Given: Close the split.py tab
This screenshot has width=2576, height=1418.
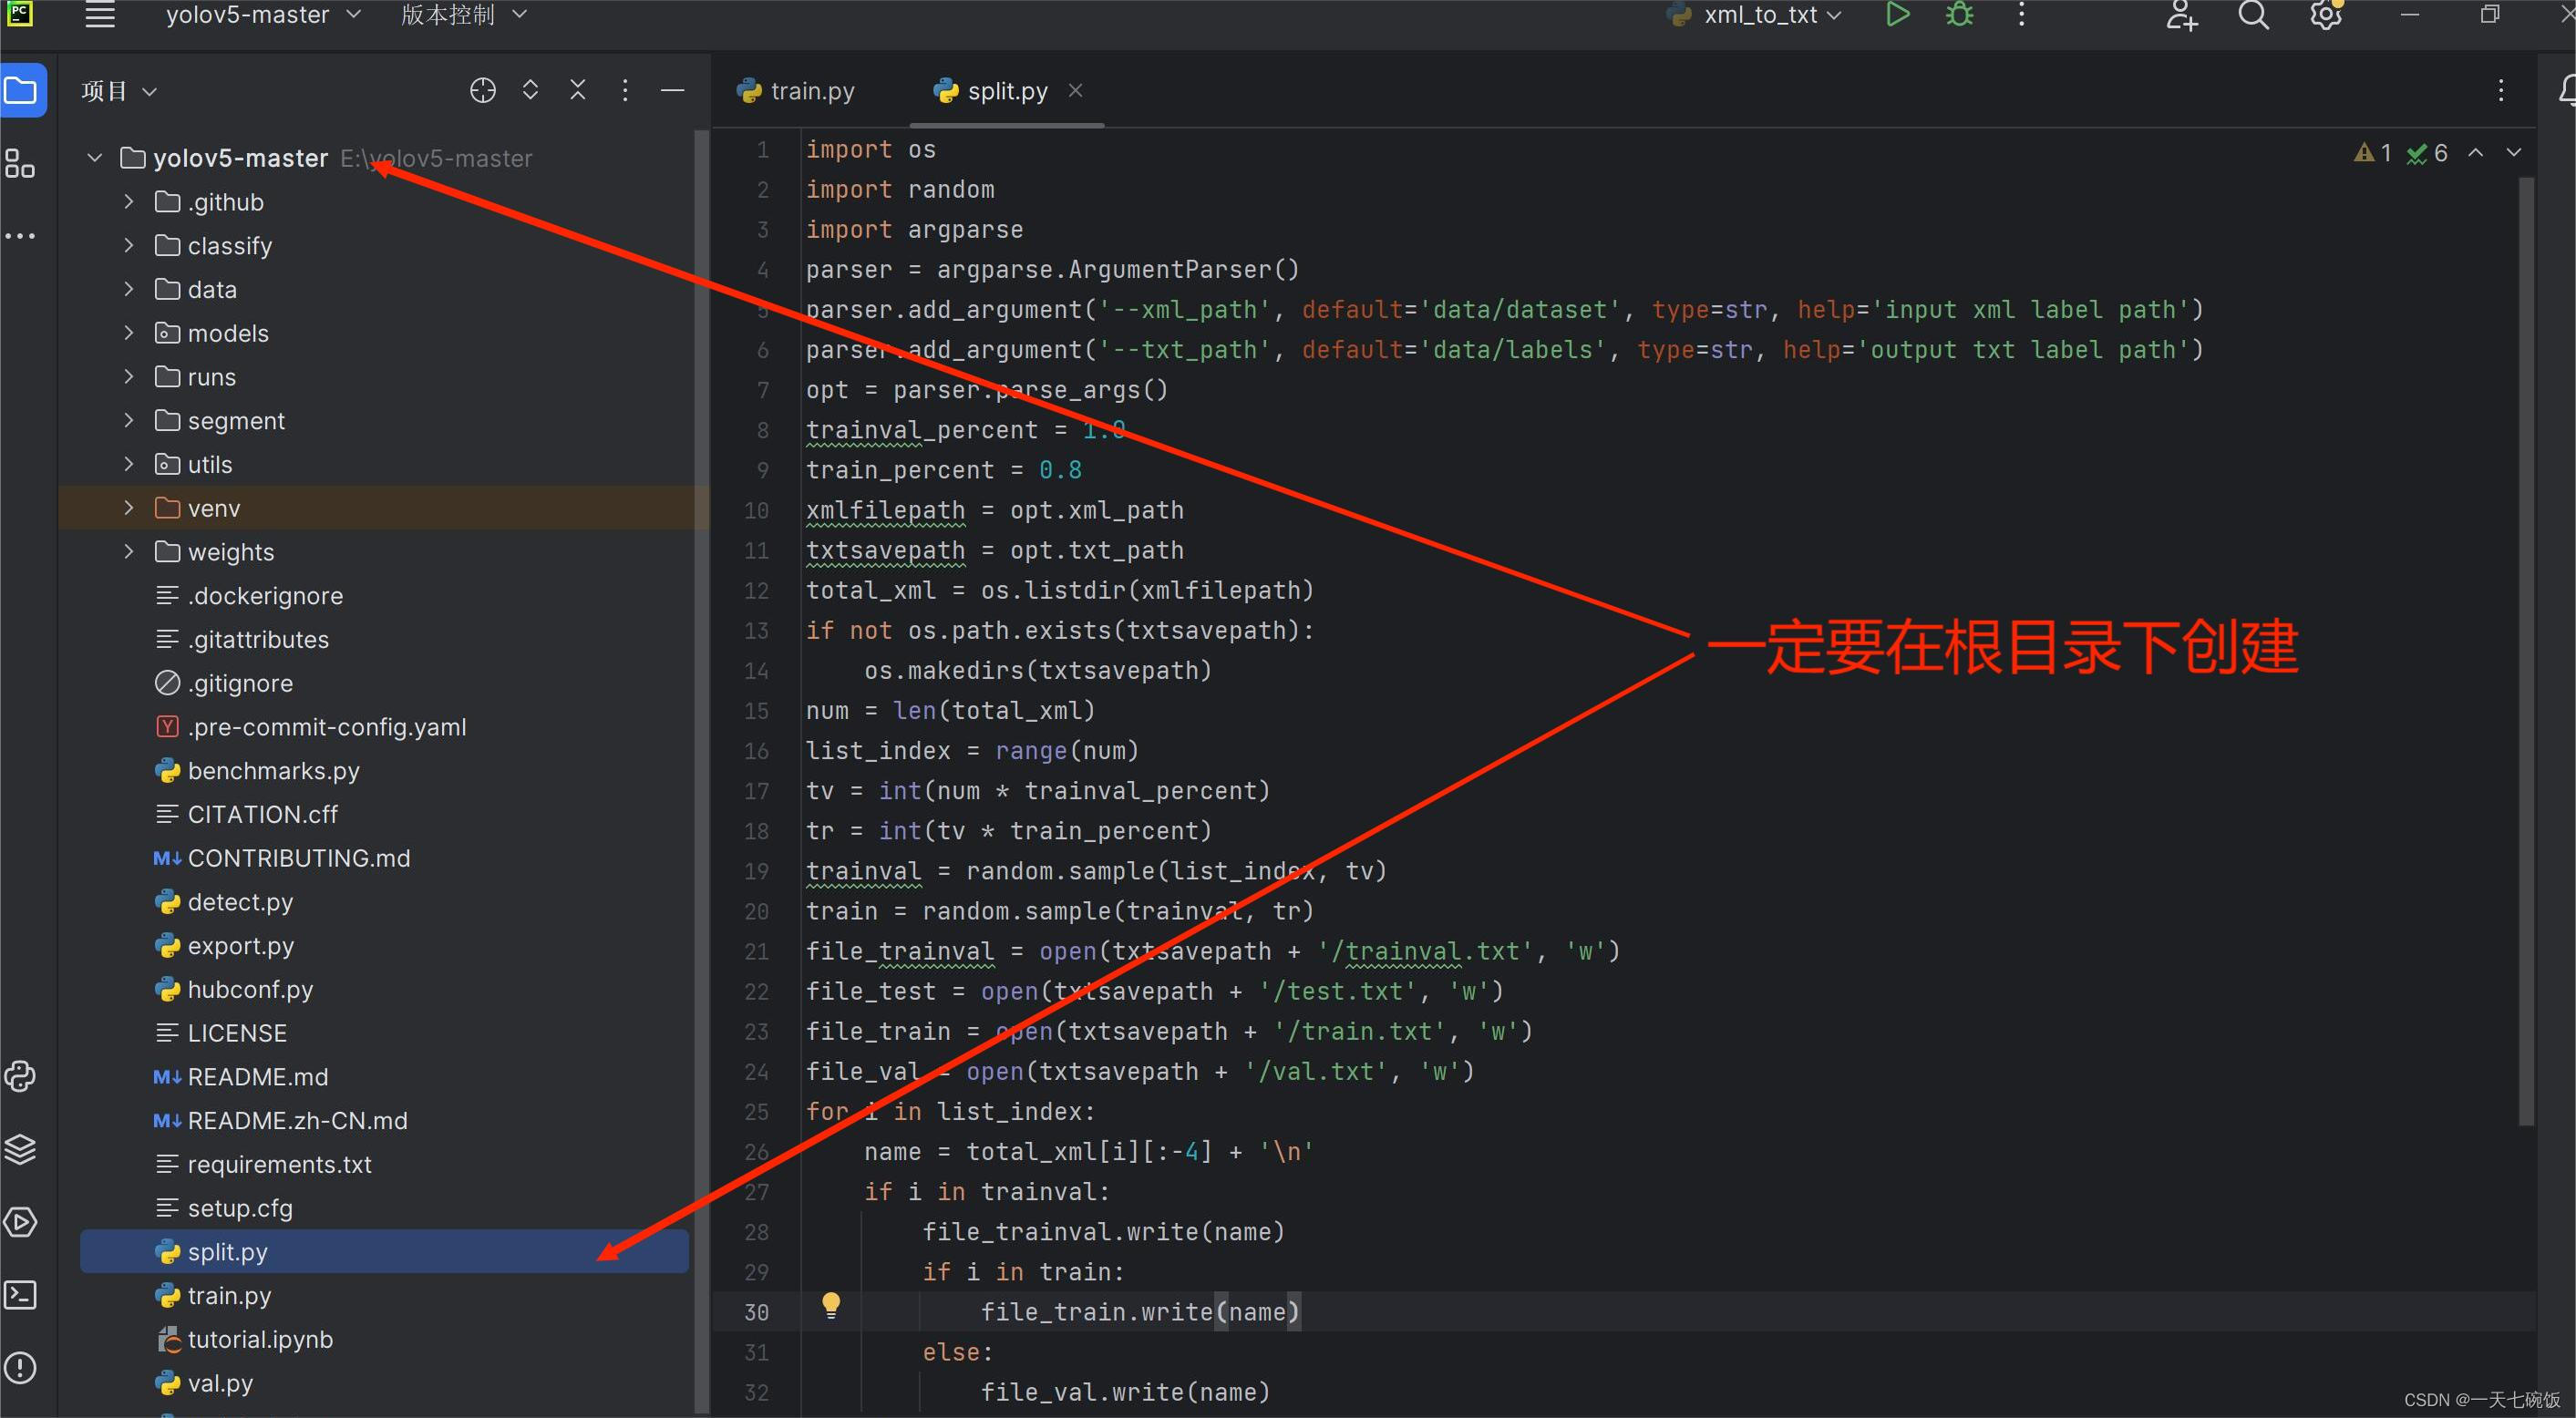Looking at the screenshot, I should (x=1076, y=91).
